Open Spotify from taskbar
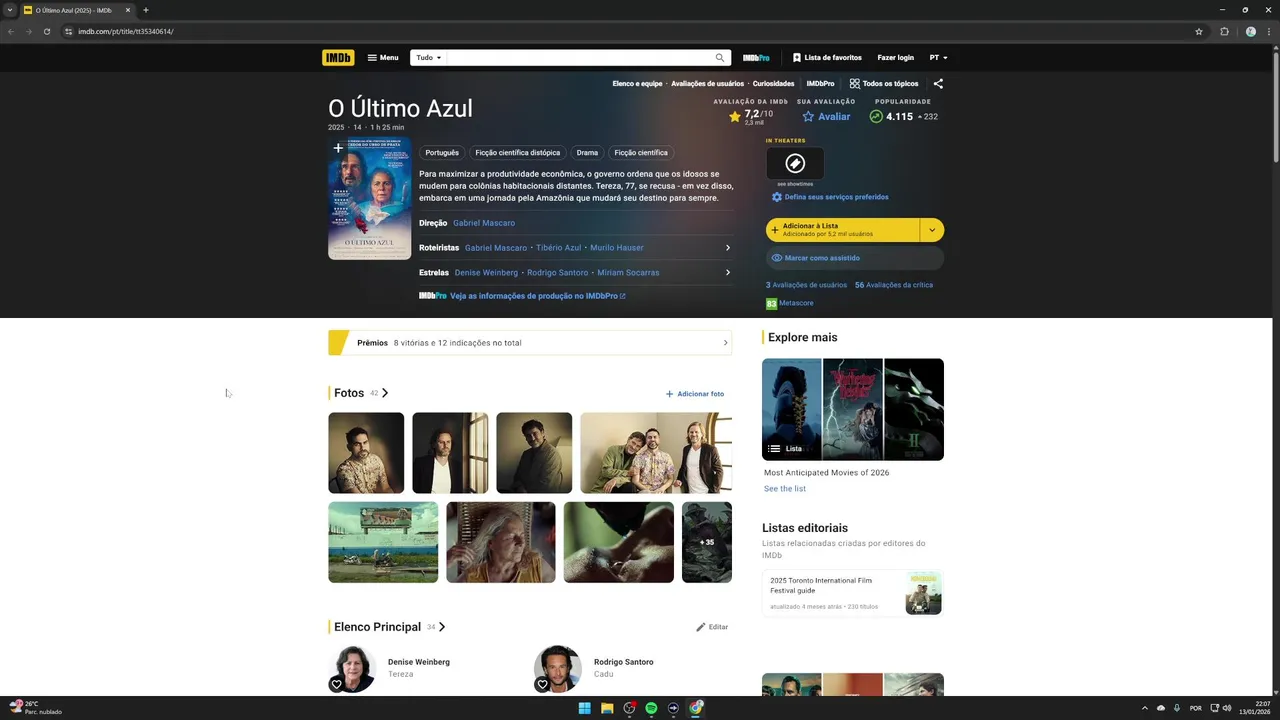This screenshot has height=720, width=1280. [x=651, y=708]
